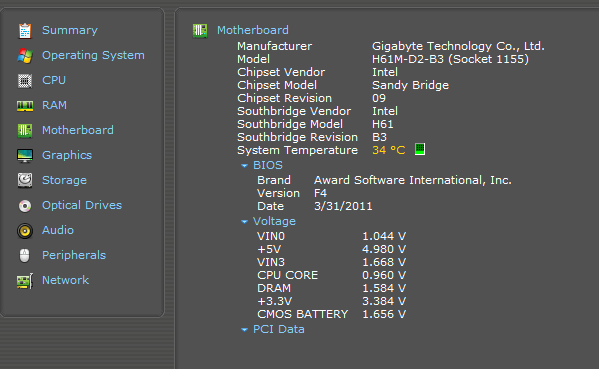Show the Audio section
The image size is (599, 369).
(58, 230)
